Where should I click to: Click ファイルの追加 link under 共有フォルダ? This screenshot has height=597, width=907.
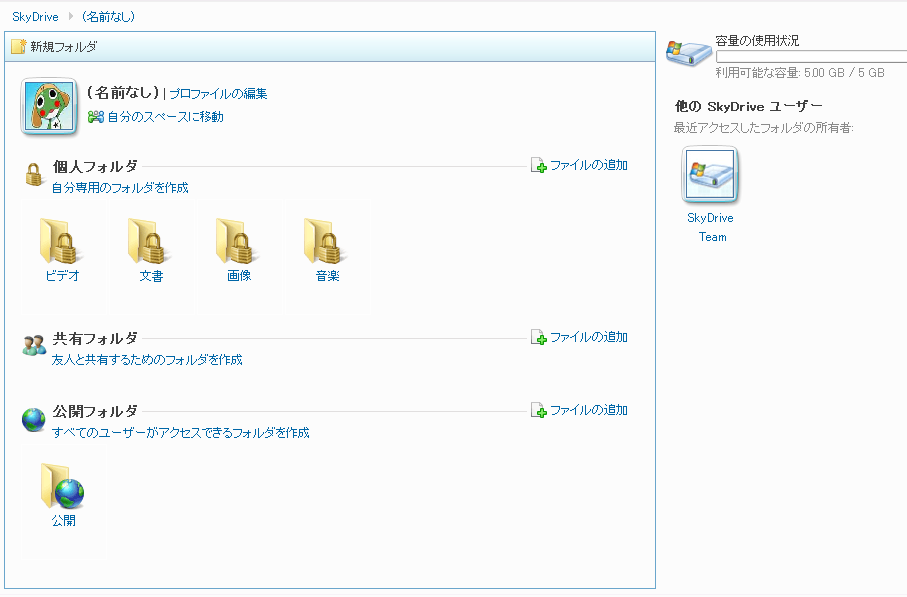(x=589, y=337)
